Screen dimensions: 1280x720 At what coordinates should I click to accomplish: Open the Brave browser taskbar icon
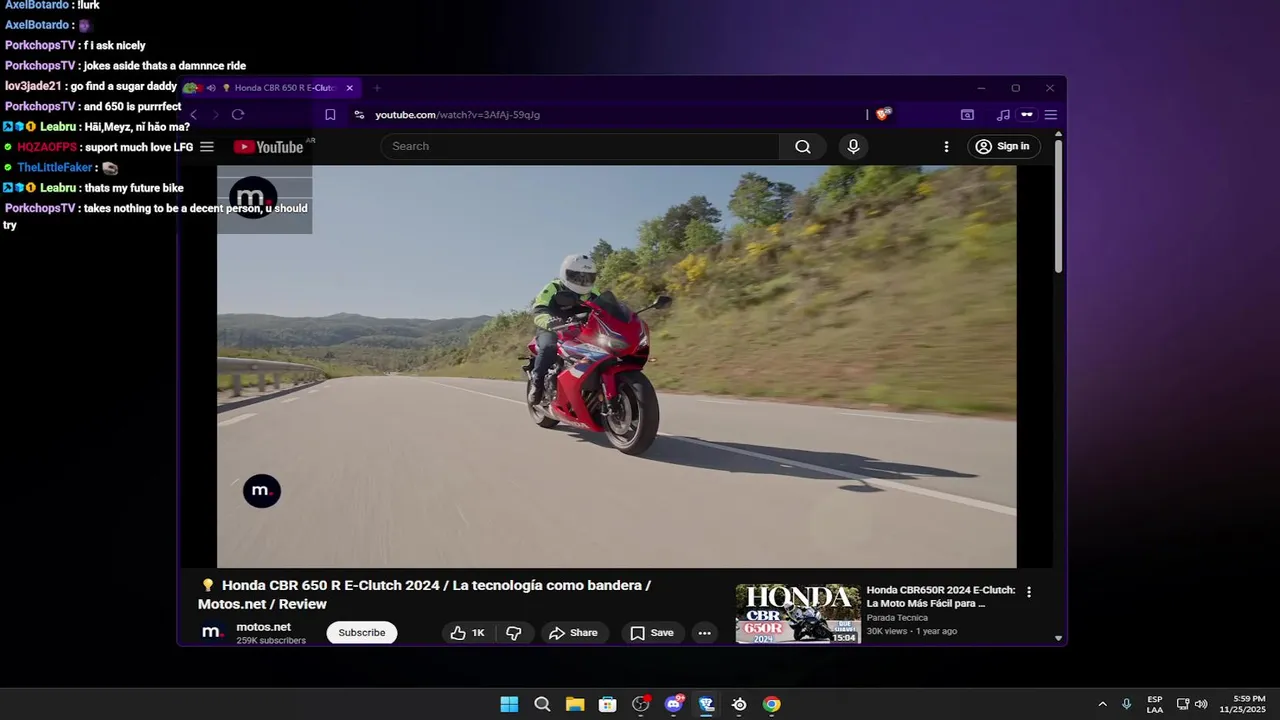point(706,704)
